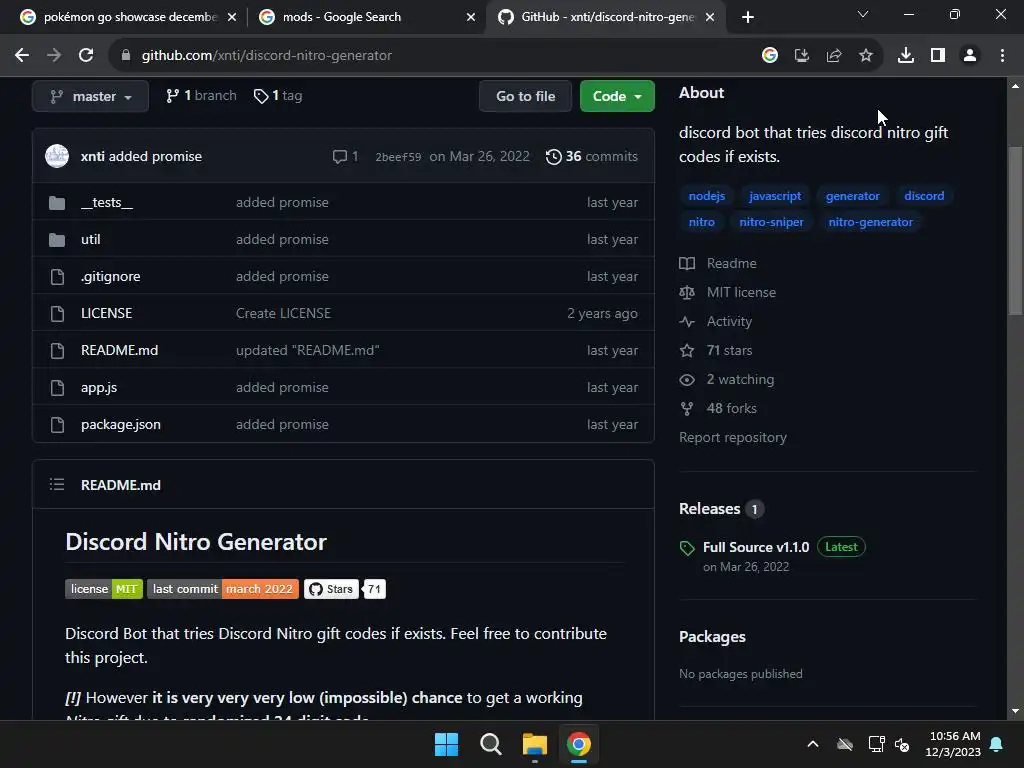Open the Google account icon in address bar
The width and height of the screenshot is (1024, 768).
click(770, 56)
